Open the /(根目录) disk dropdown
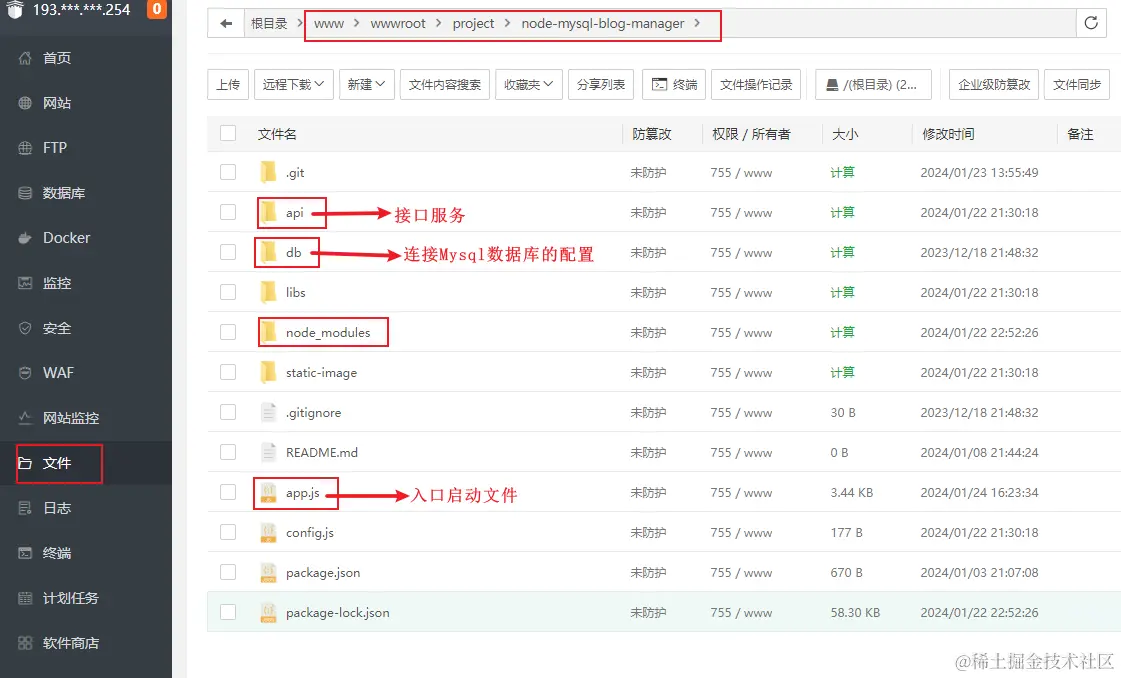 [x=873, y=84]
